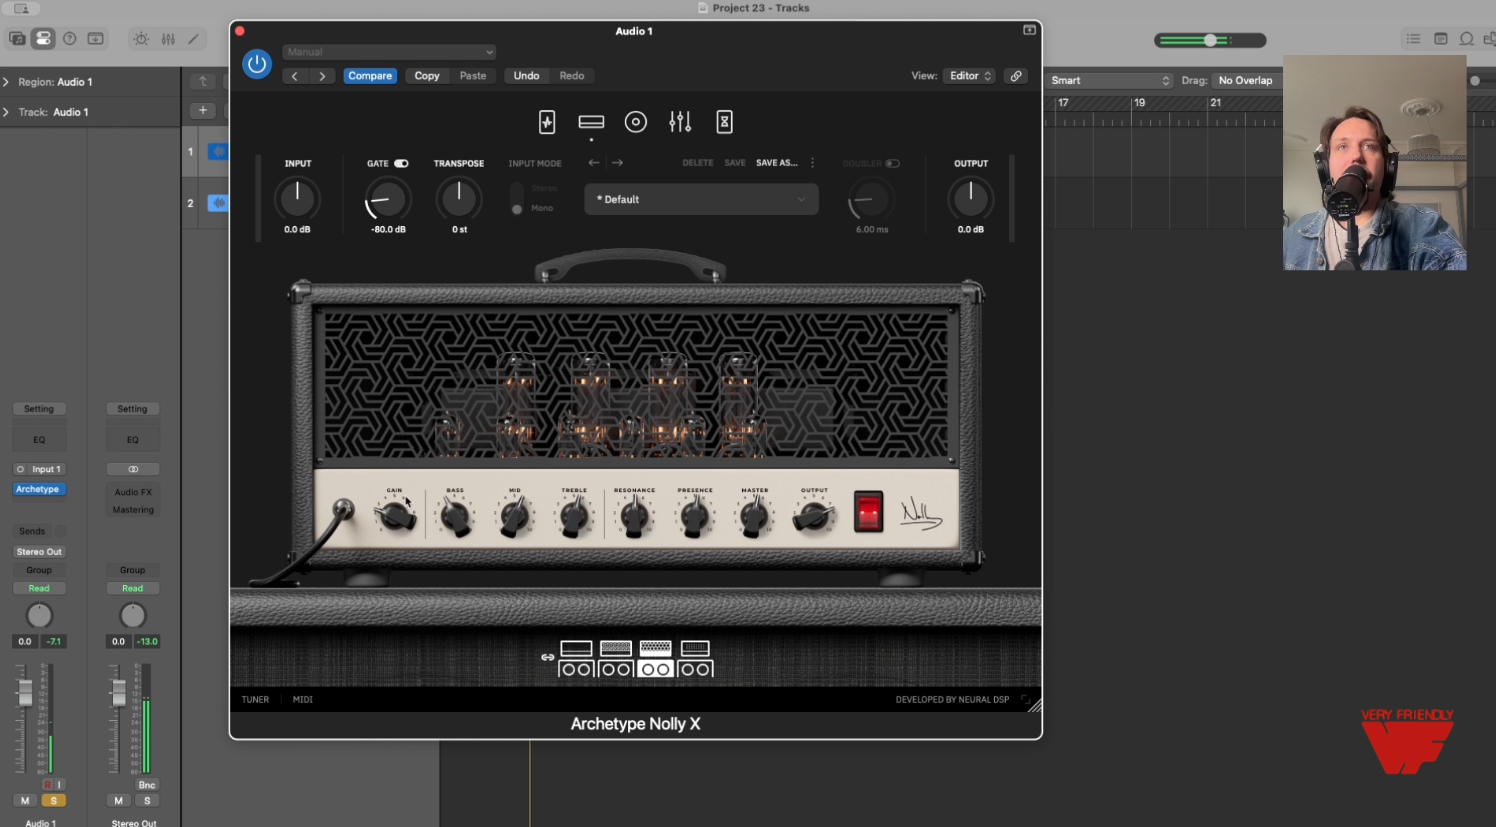
Task: Open the Logic library icon in toolbar
Action: click(17, 39)
